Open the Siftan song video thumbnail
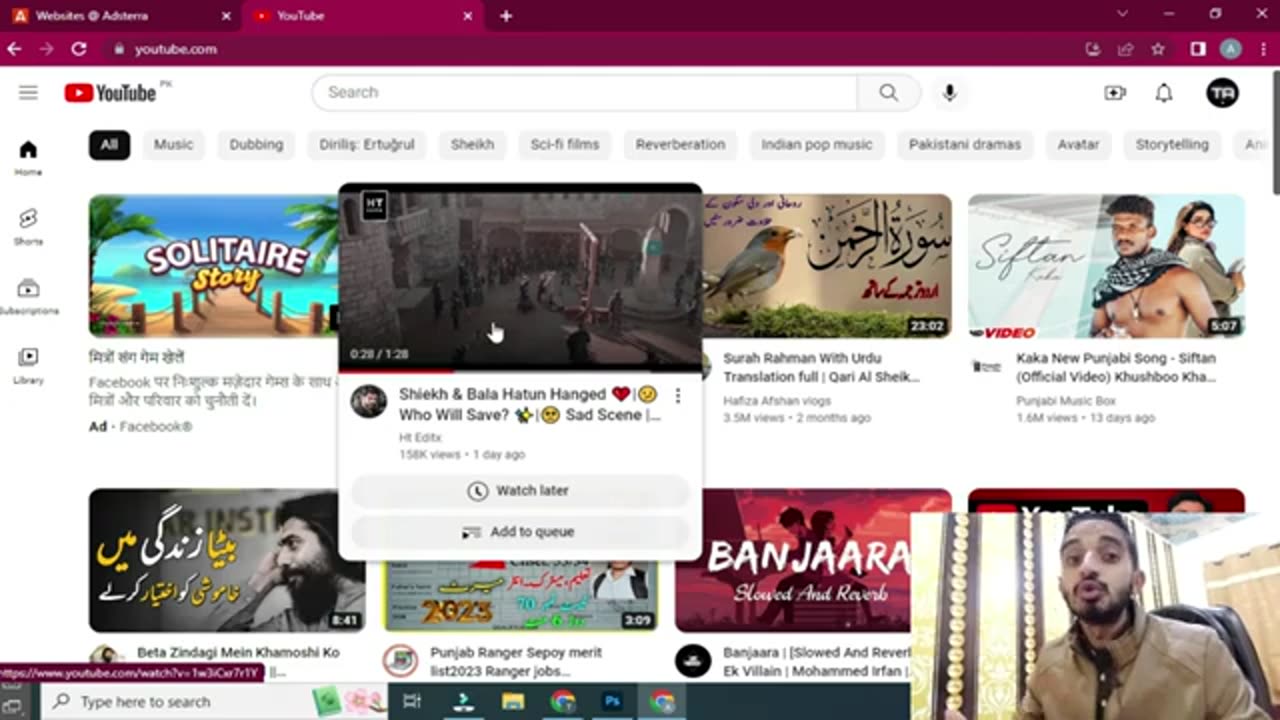Viewport: 1280px width, 720px height. (1106, 266)
